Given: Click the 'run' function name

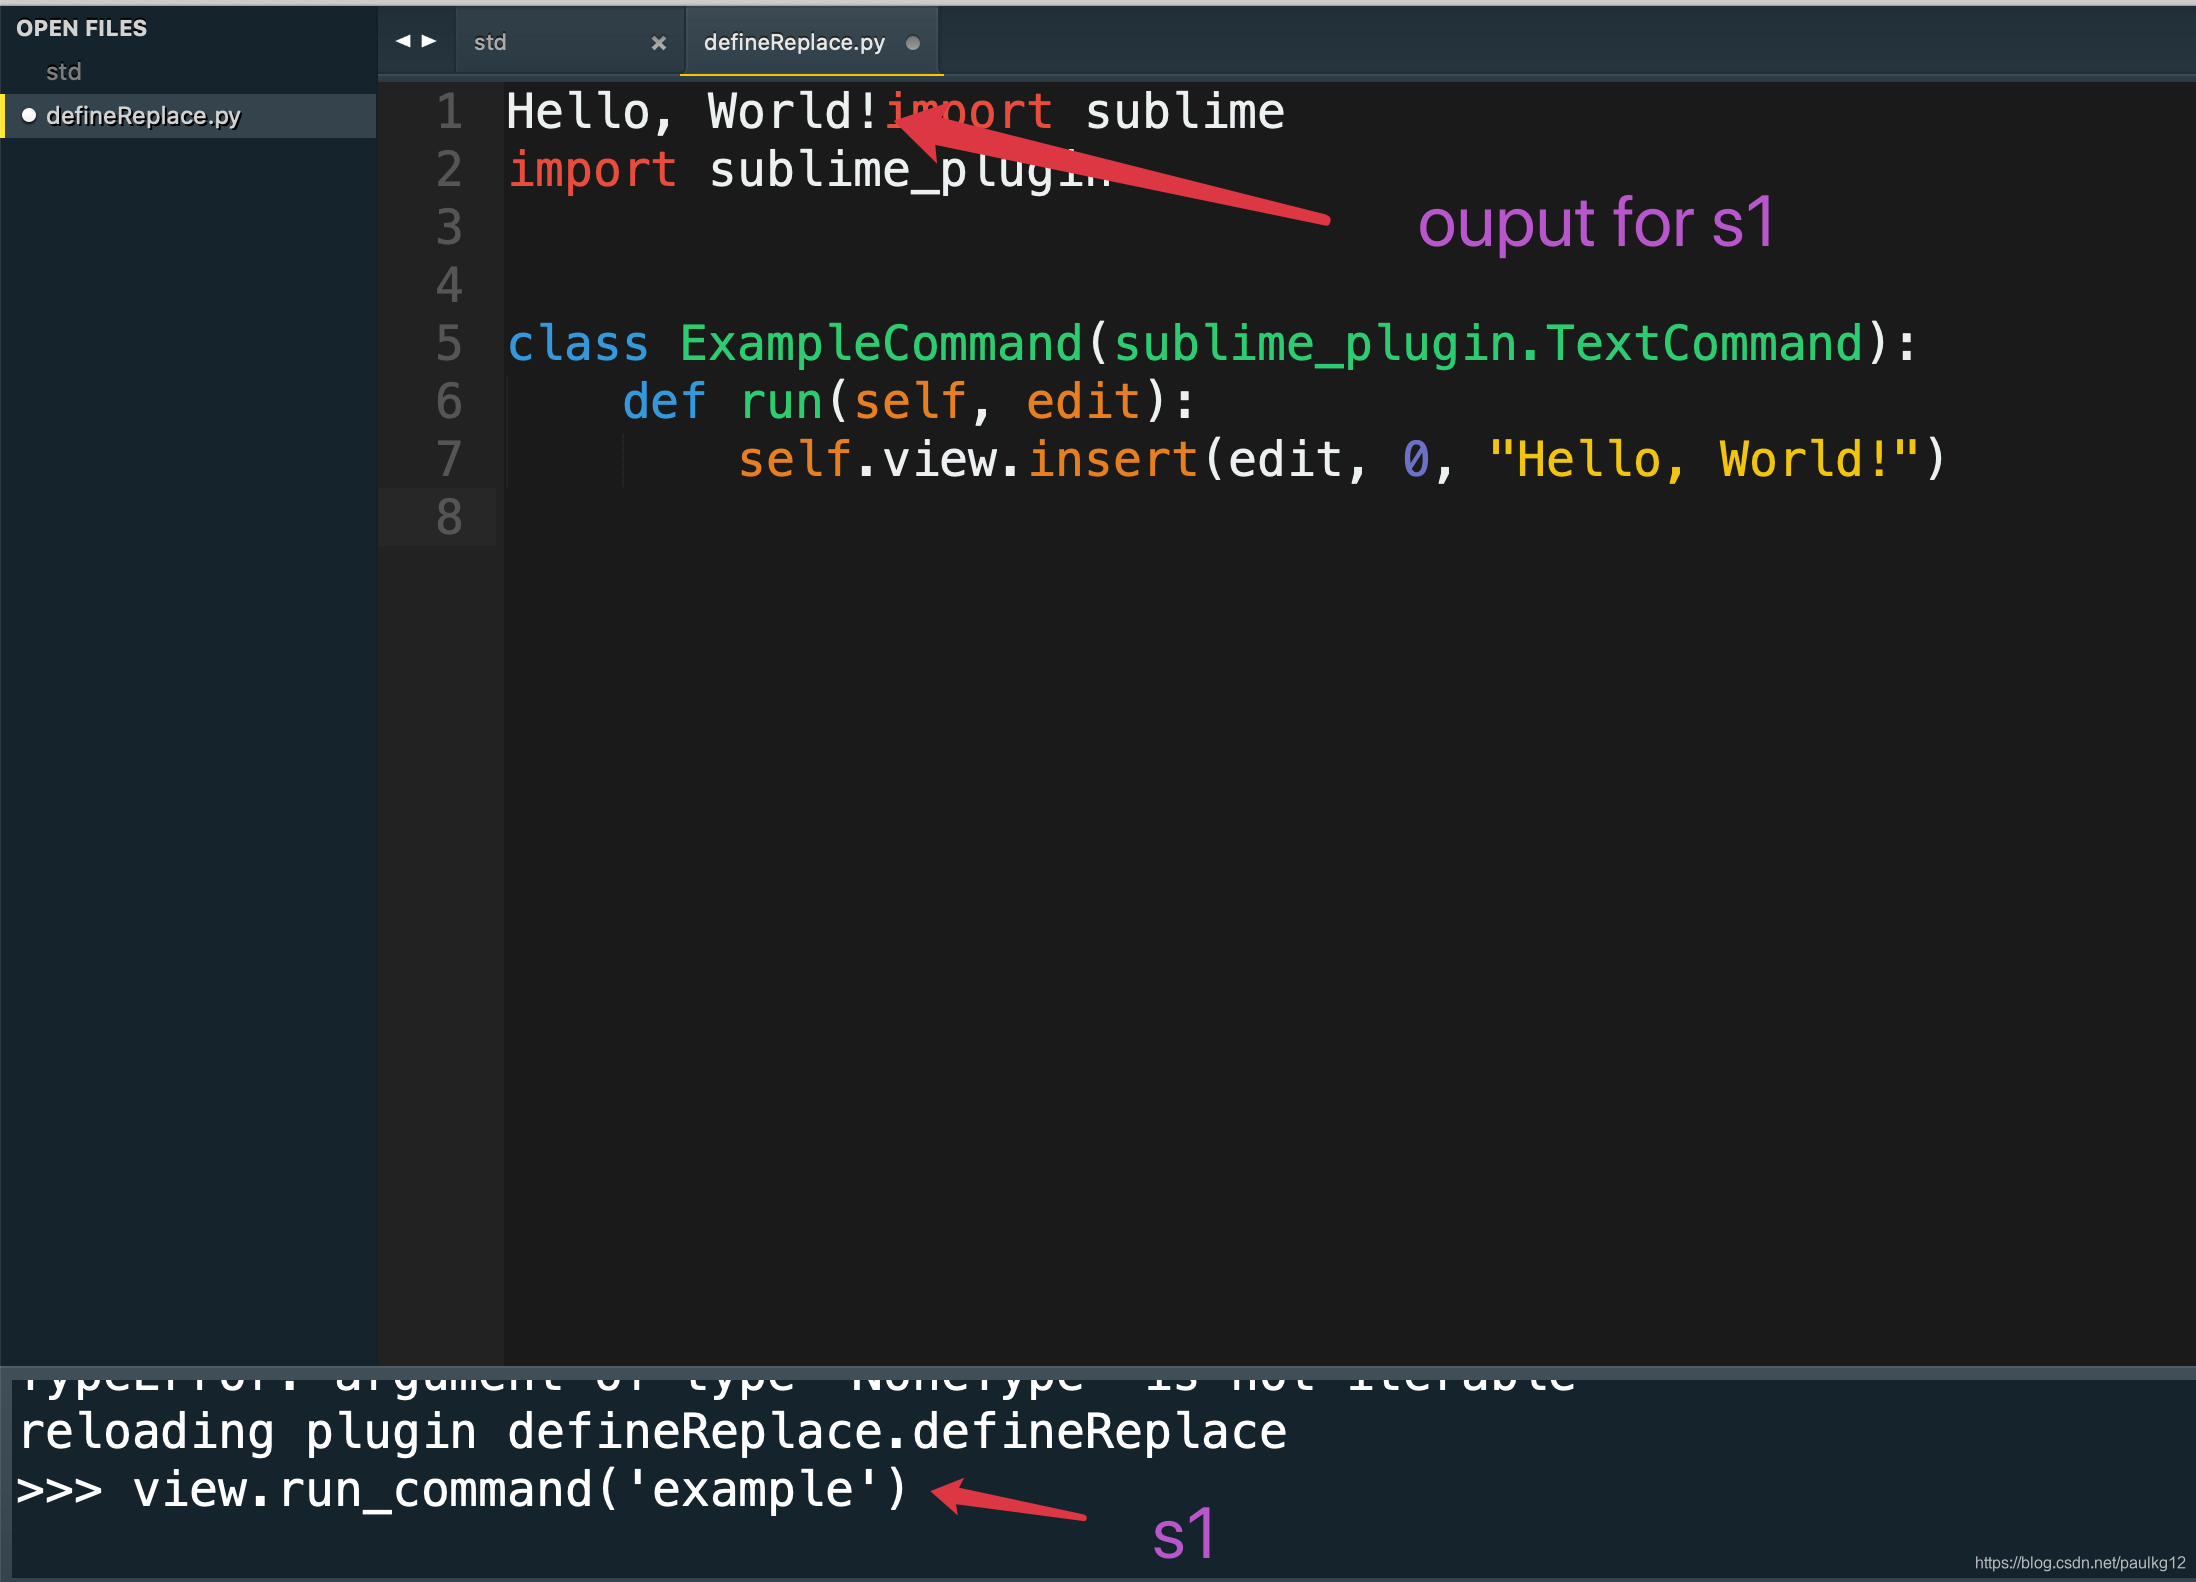Looking at the screenshot, I should coord(781,402).
